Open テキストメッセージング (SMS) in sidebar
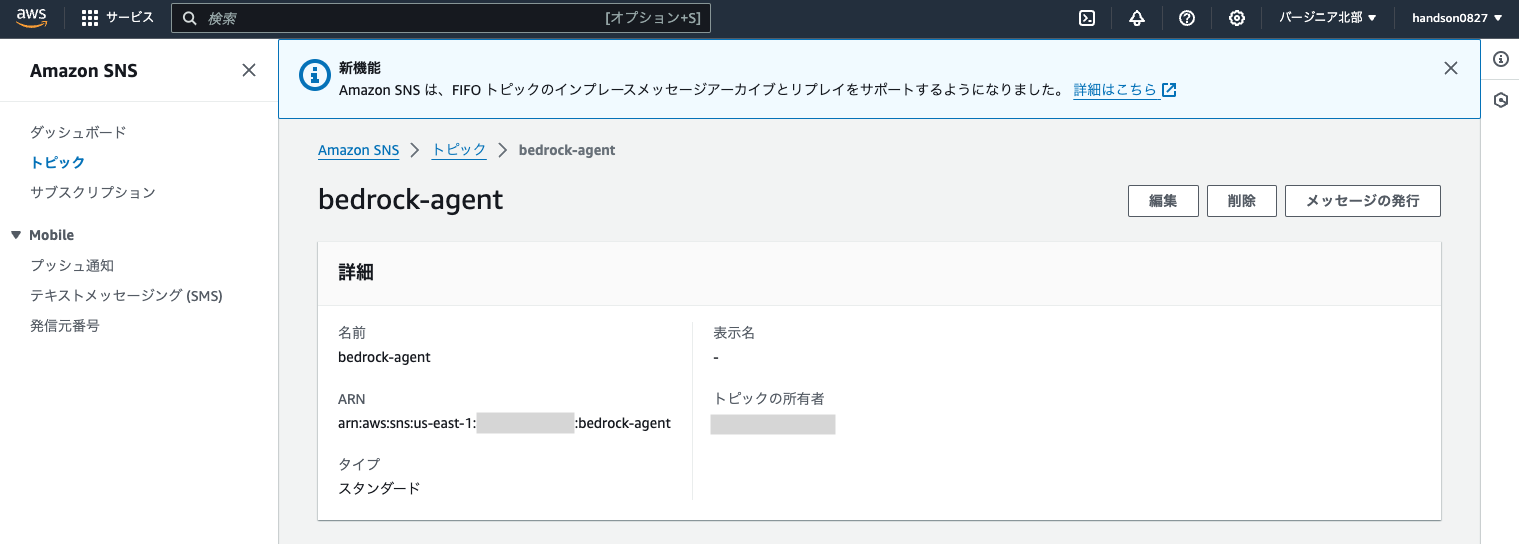The height and width of the screenshot is (544, 1519). coord(126,296)
